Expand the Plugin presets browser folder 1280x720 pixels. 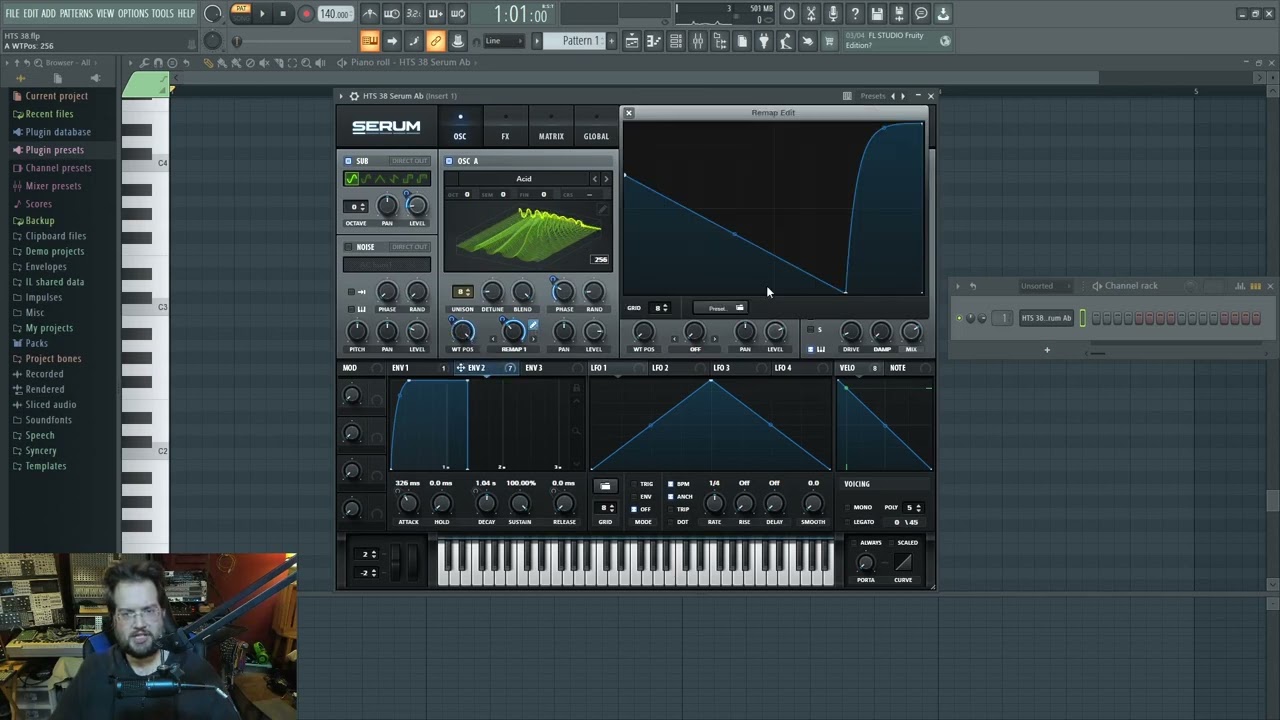(54, 150)
